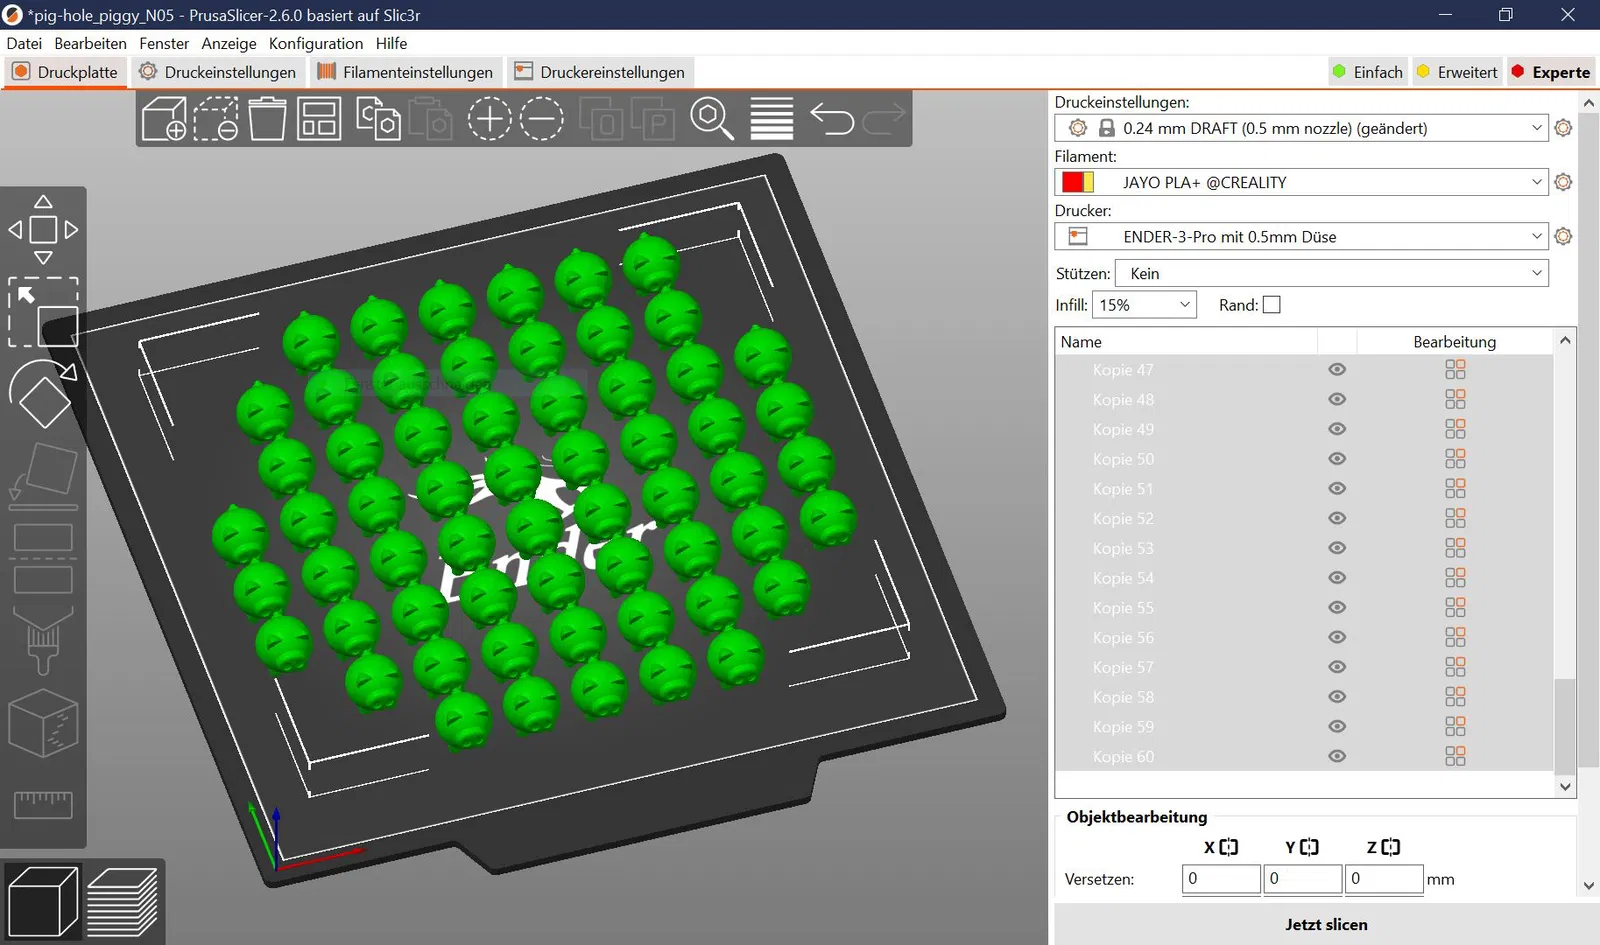Add an instance with plus icon
Image resolution: width=1600 pixels, height=945 pixels.
coord(489,119)
